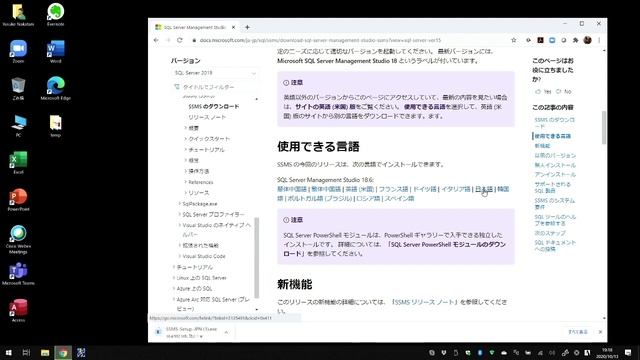Click the 英語 (米国) language download link

(360, 189)
